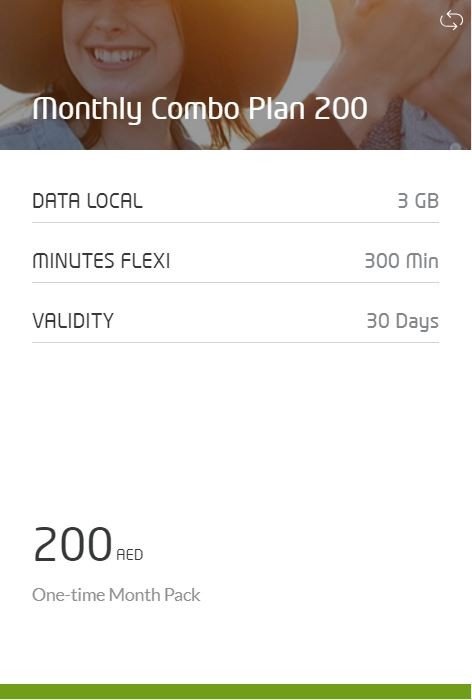
Task: Click the 30 Days validity value
Action: (x=402, y=322)
